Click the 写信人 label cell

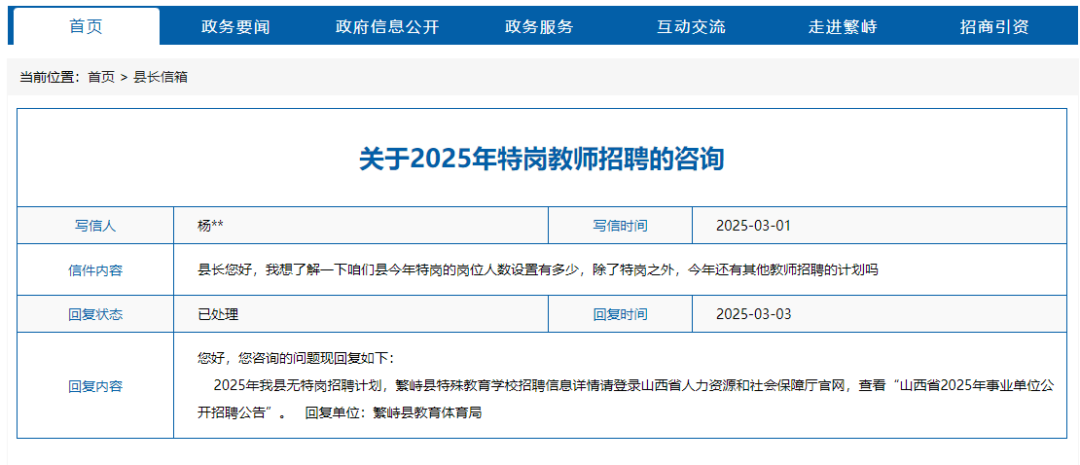point(95,225)
